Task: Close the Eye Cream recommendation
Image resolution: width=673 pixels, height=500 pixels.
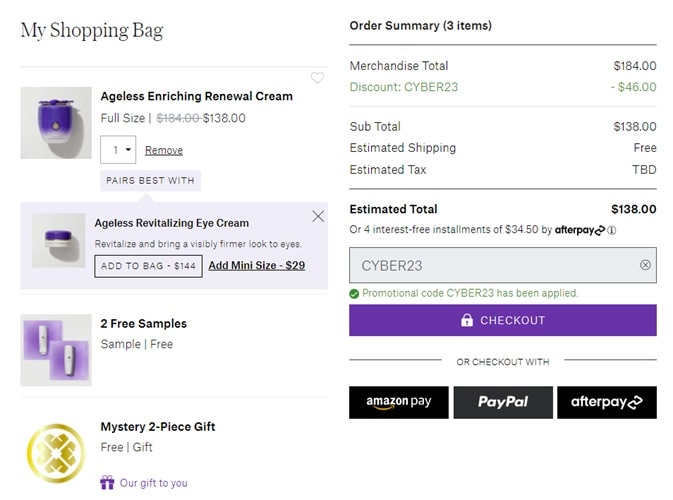Action: pyautogui.click(x=318, y=216)
